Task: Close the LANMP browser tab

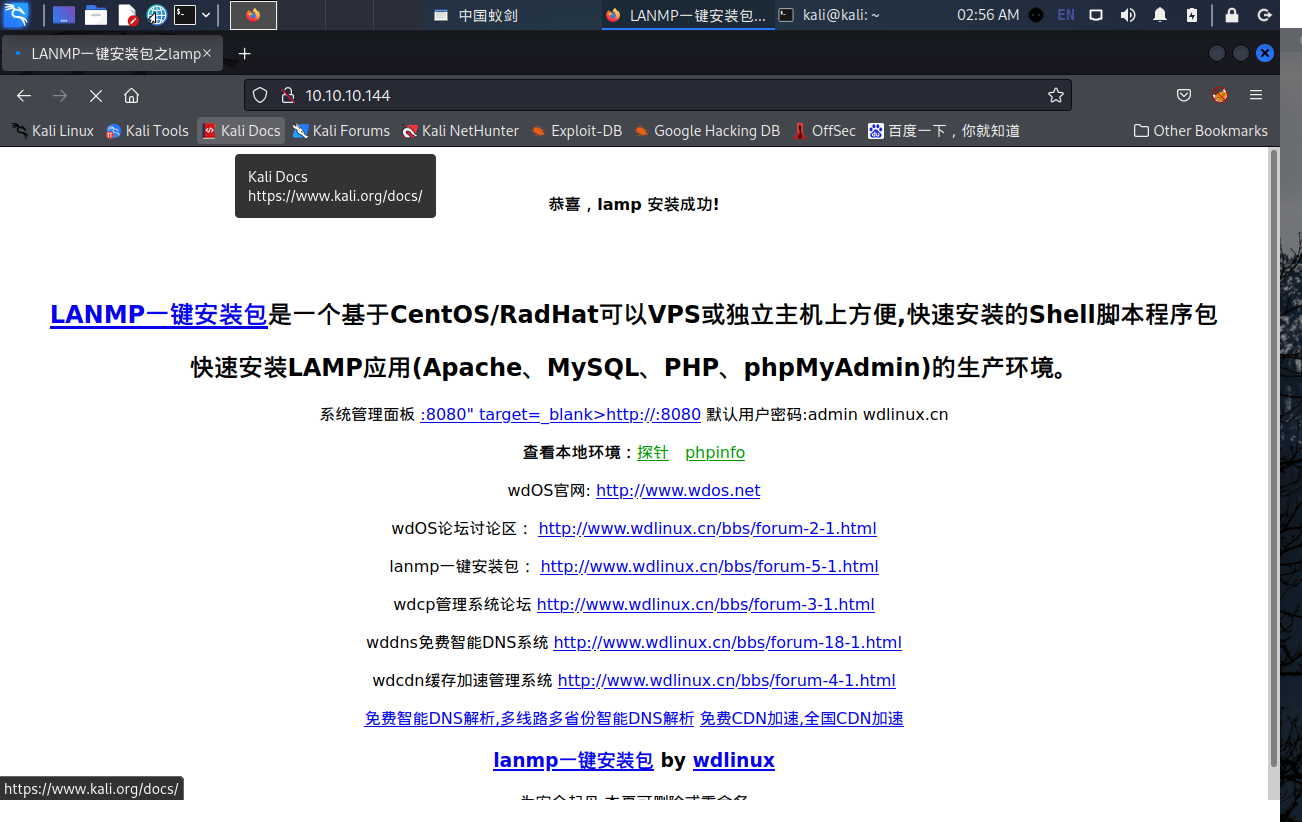Action: click(207, 53)
